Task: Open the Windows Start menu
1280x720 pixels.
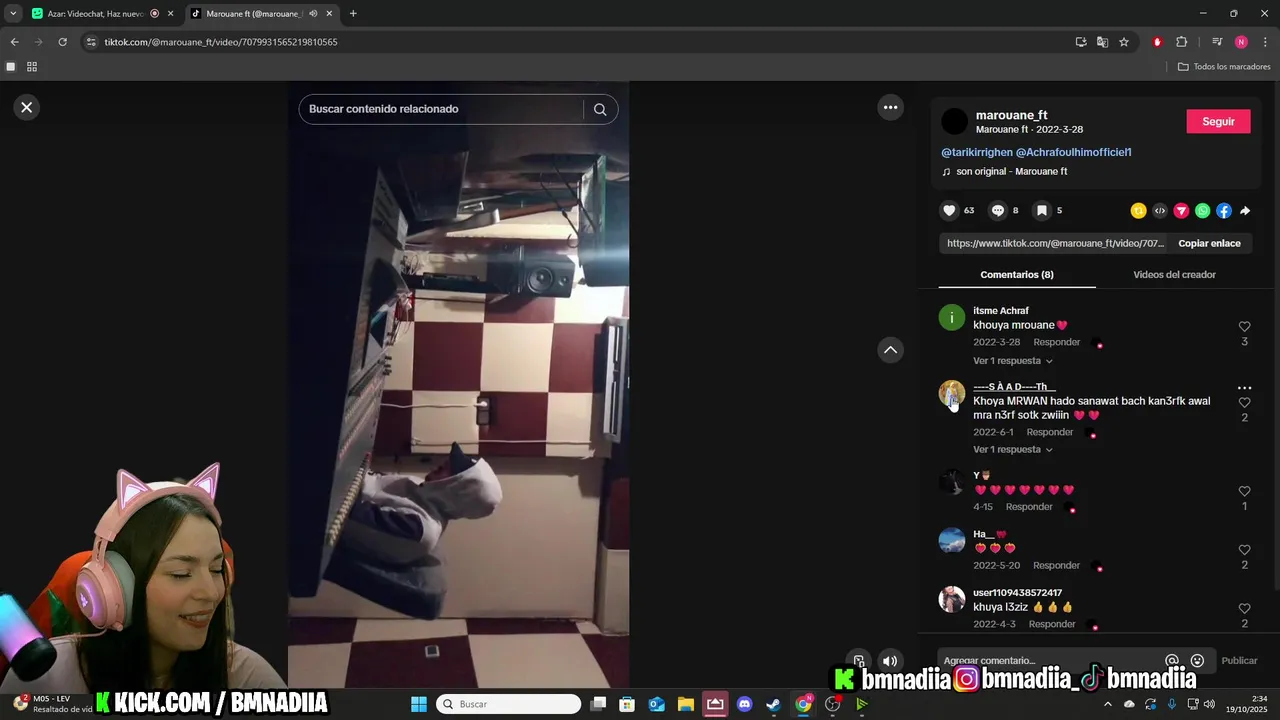Action: click(419, 704)
